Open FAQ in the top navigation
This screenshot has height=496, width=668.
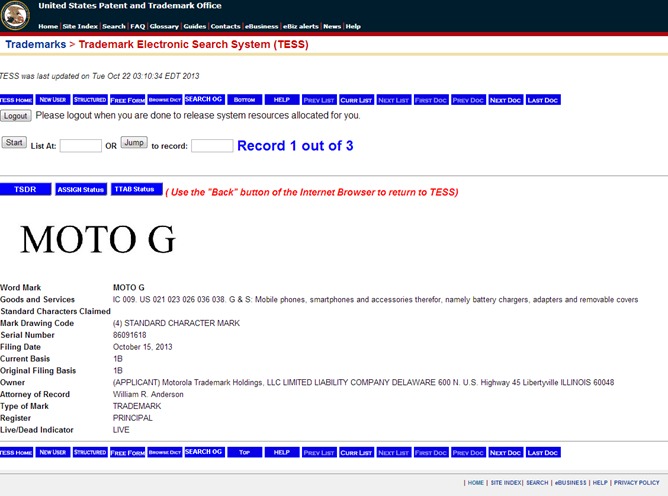tap(138, 26)
